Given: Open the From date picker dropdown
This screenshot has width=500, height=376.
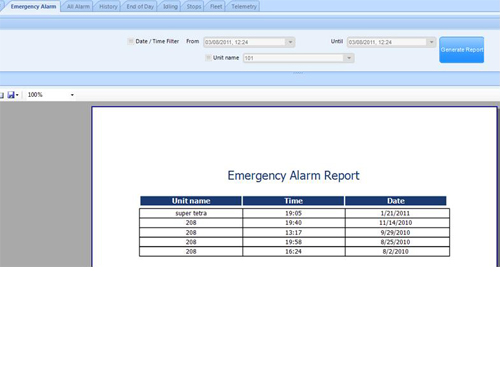Looking at the screenshot, I should 290,42.
